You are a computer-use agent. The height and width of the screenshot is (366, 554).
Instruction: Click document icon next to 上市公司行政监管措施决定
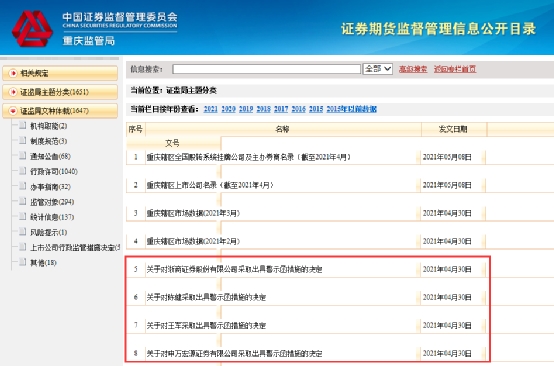point(23,247)
